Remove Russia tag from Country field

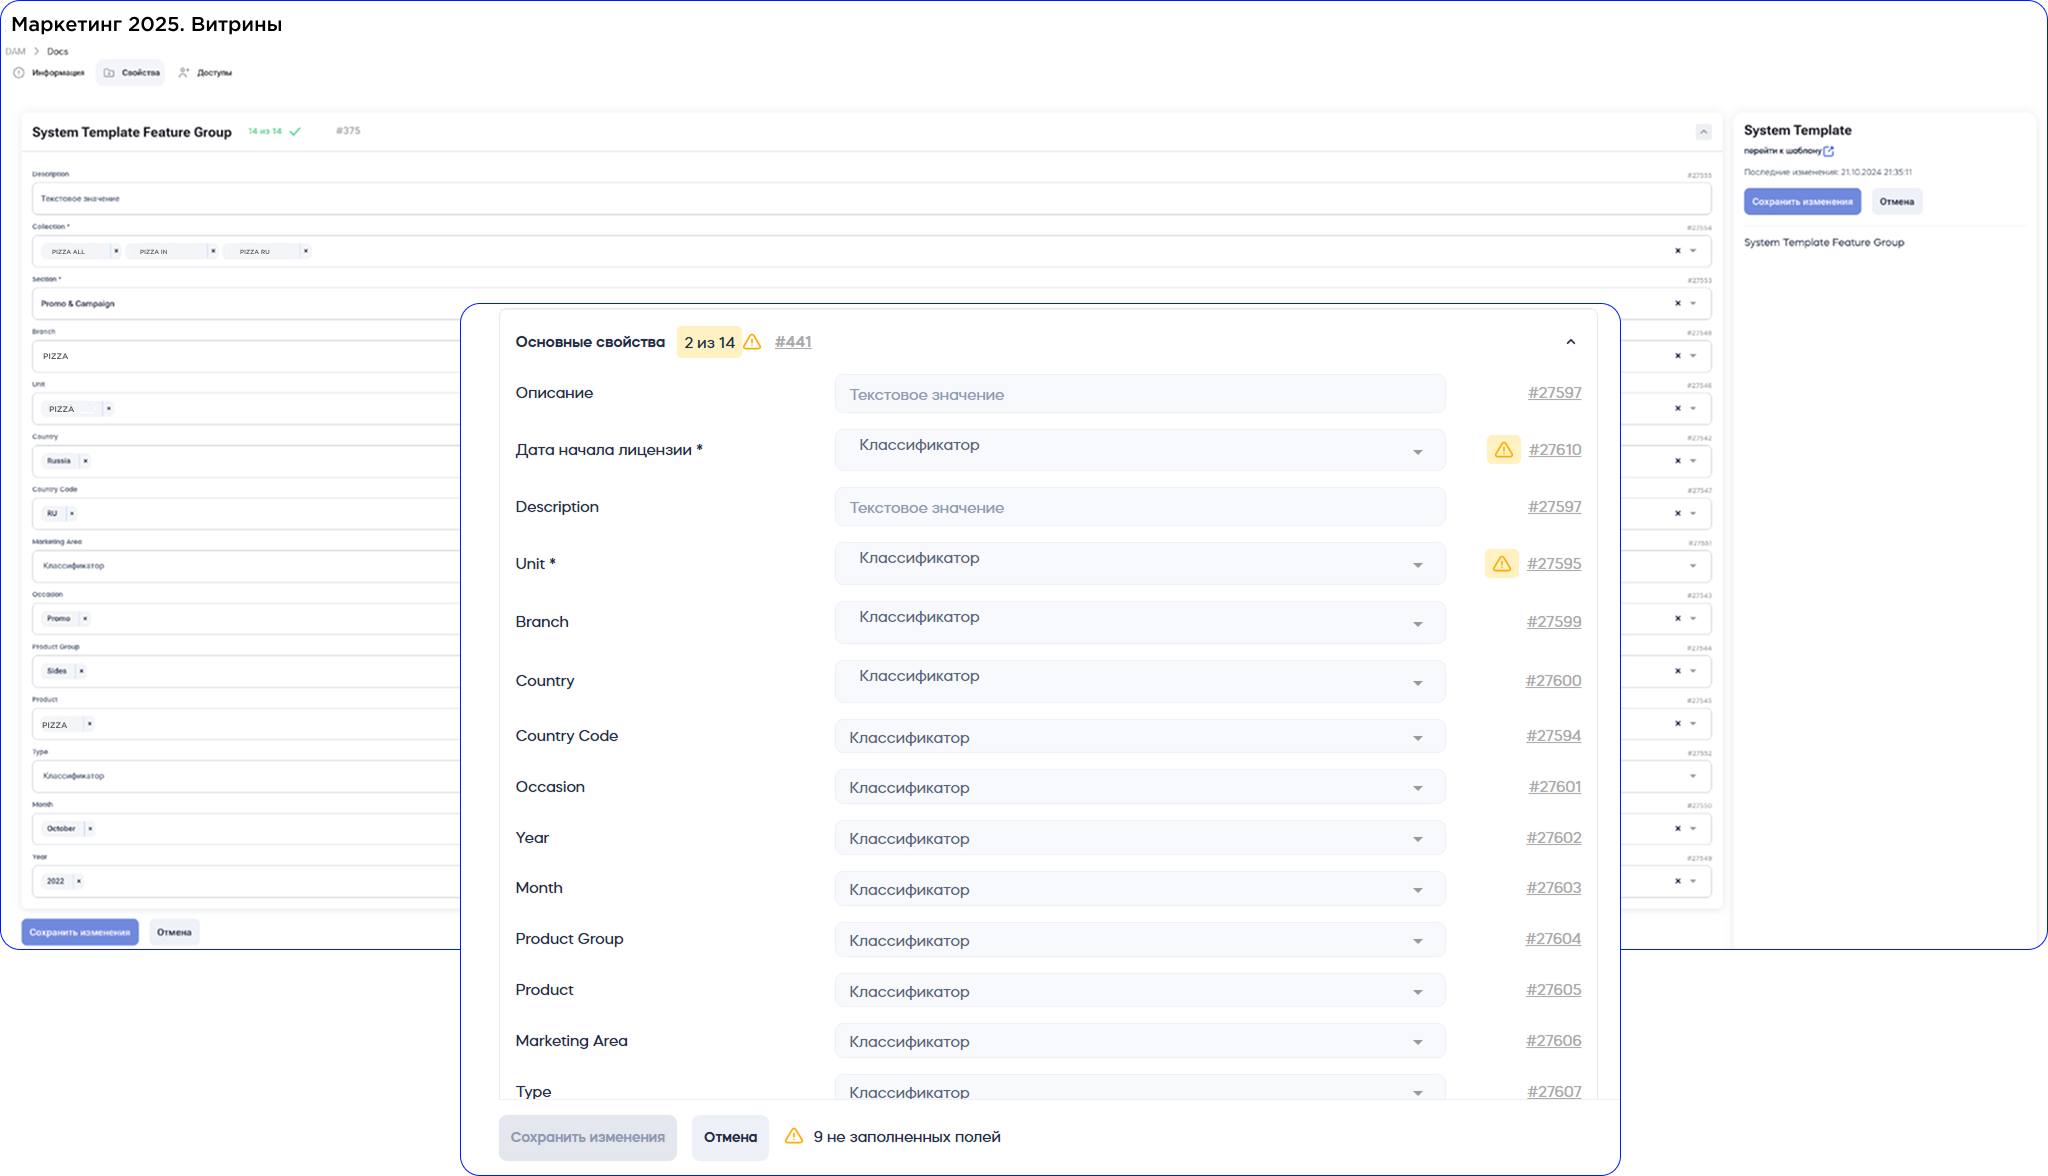click(85, 461)
